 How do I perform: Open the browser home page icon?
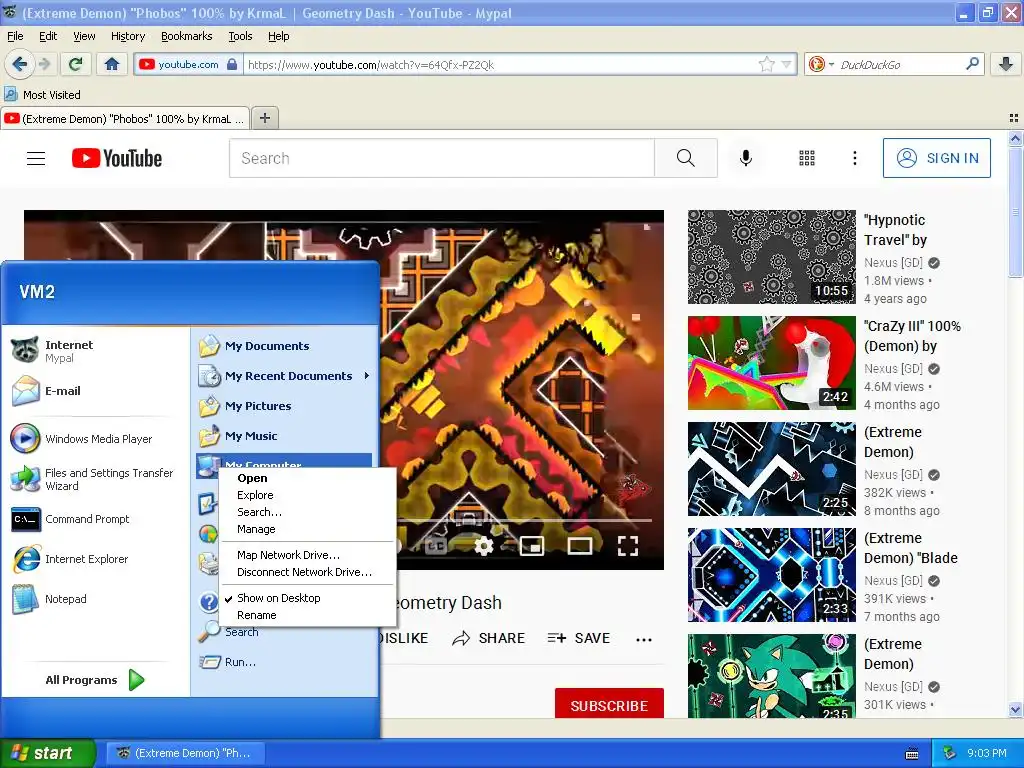112,64
